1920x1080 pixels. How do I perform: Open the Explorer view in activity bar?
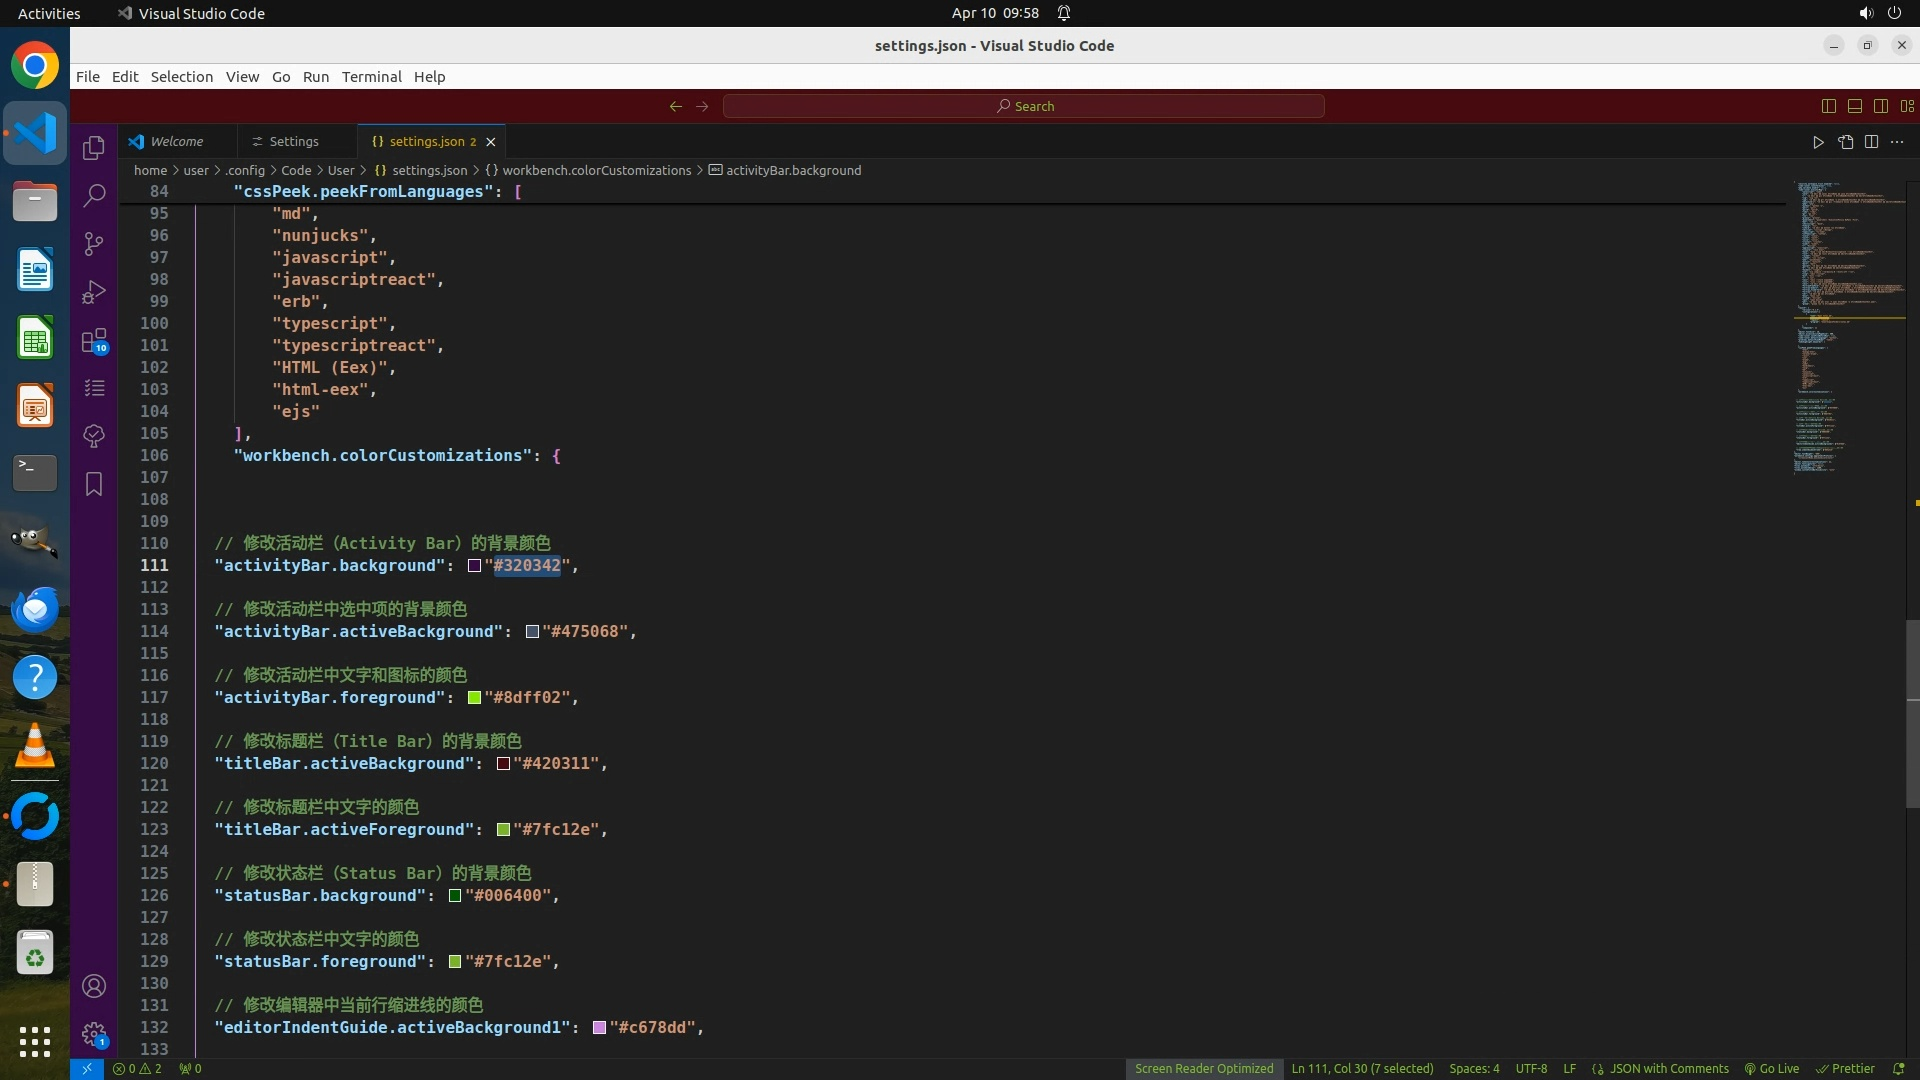point(94,148)
